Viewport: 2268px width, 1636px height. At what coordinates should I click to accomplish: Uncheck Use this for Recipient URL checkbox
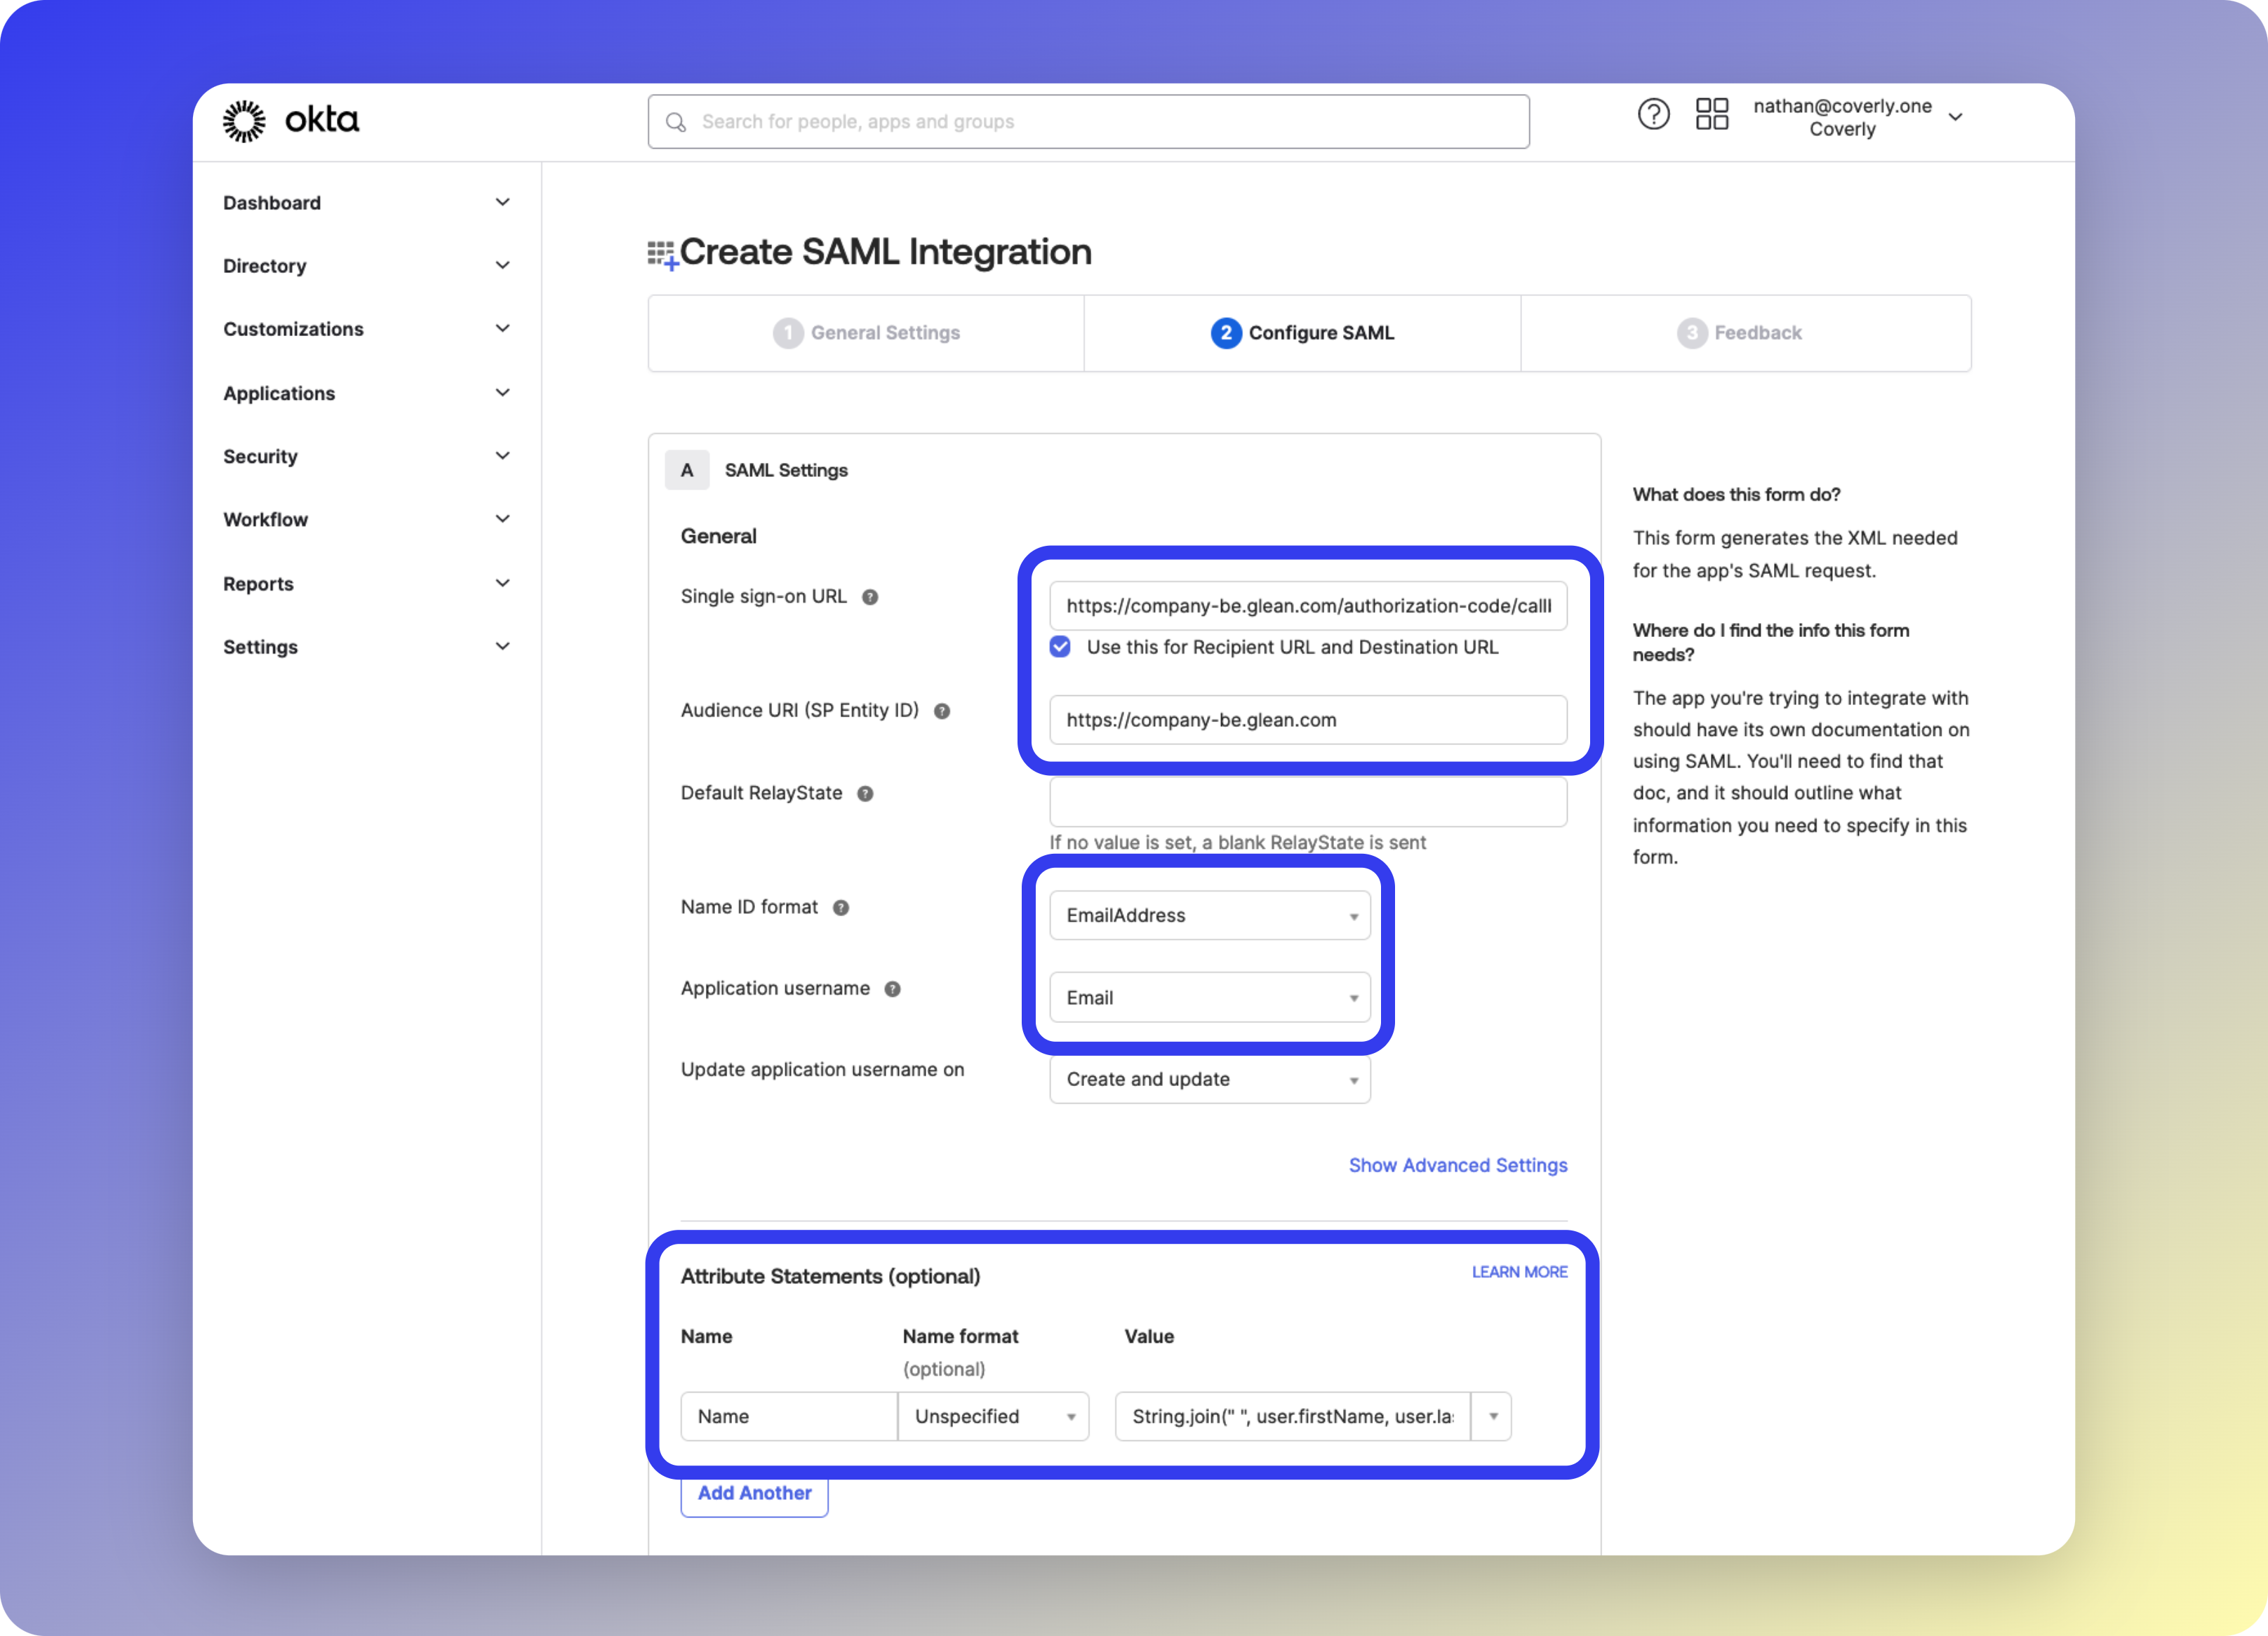[x=1060, y=647]
